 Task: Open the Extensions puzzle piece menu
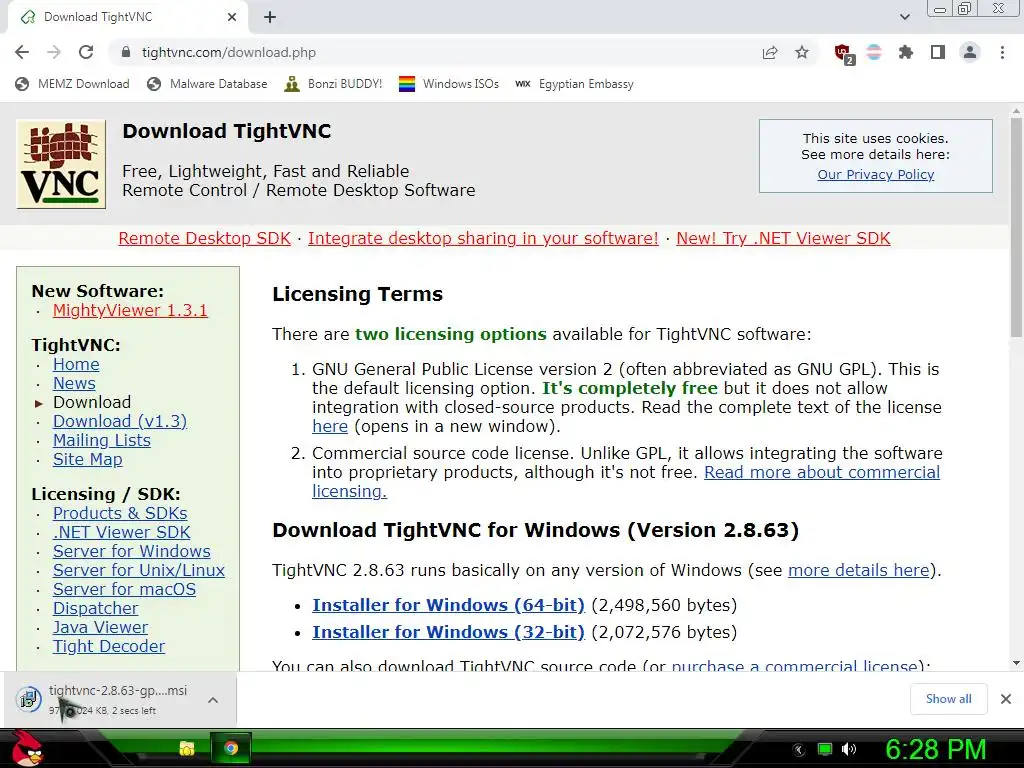[906, 52]
